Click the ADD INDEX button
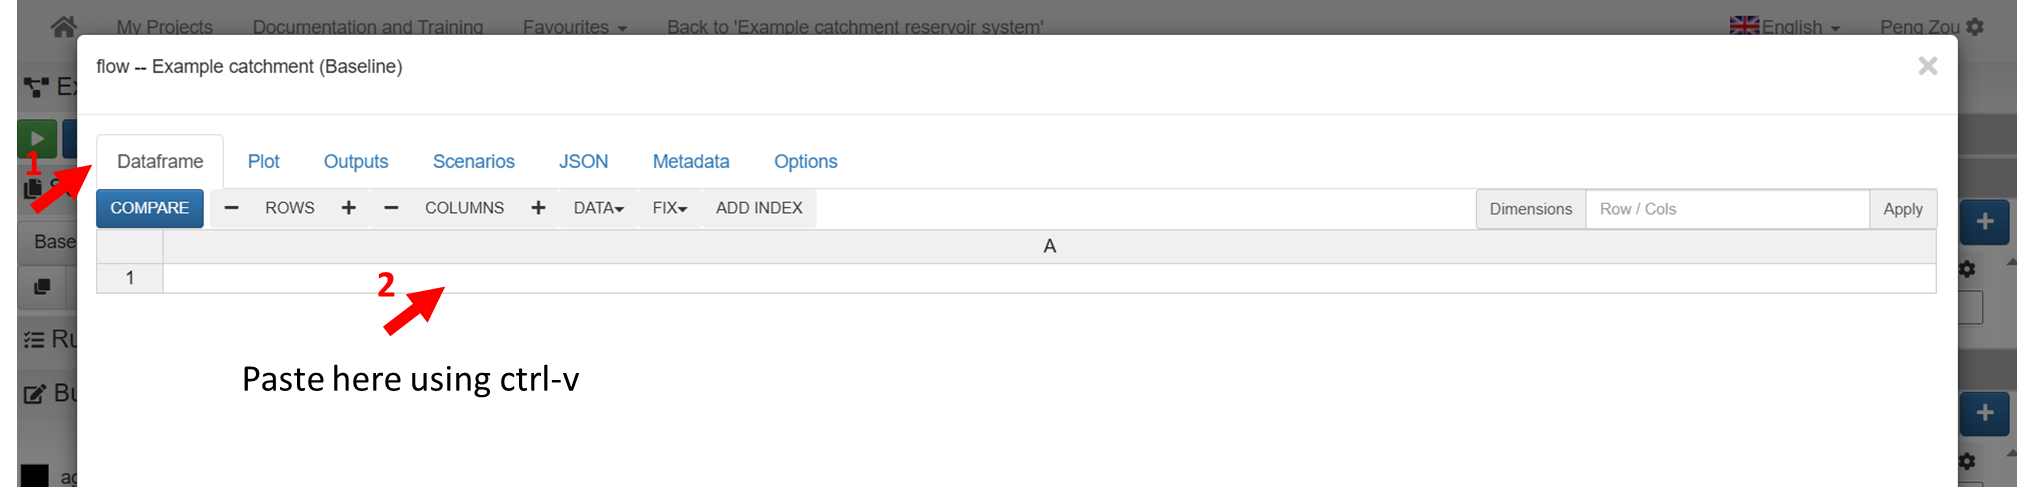Image resolution: width=2017 pixels, height=487 pixels. tap(759, 208)
